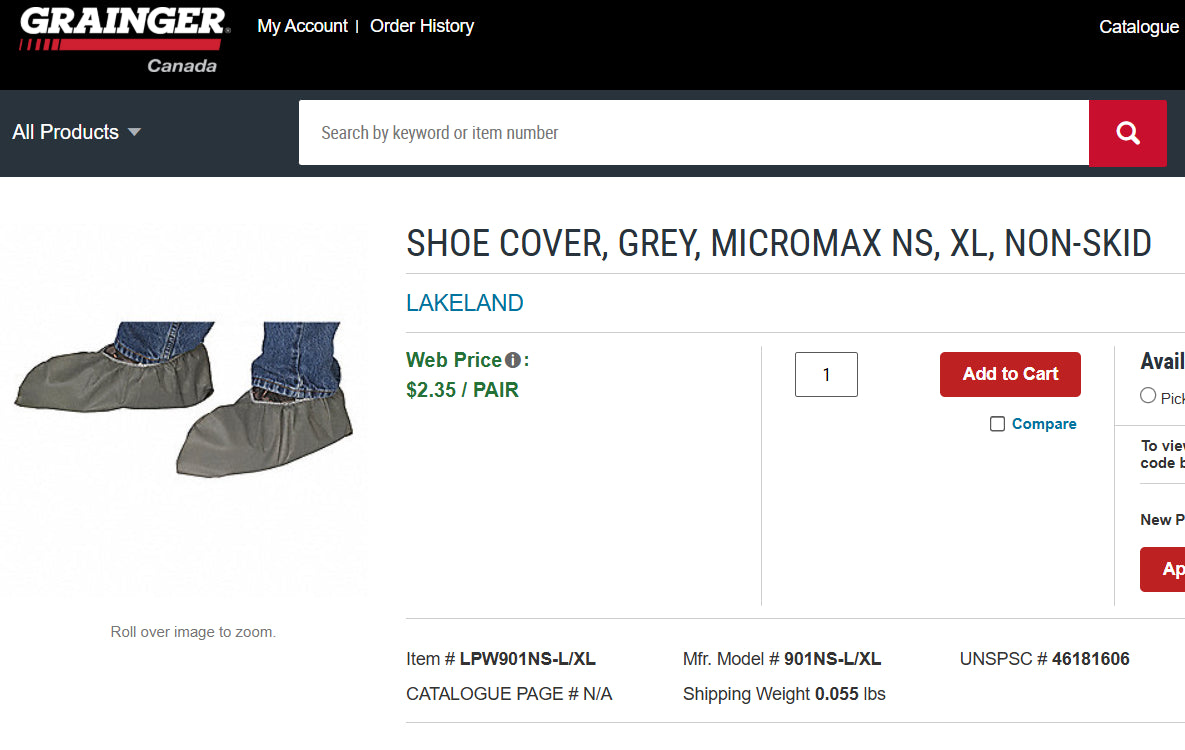The width and height of the screenshot is (1185, 750).
Task: Tick the Compare checkbox
Action: tap(997, 424)
